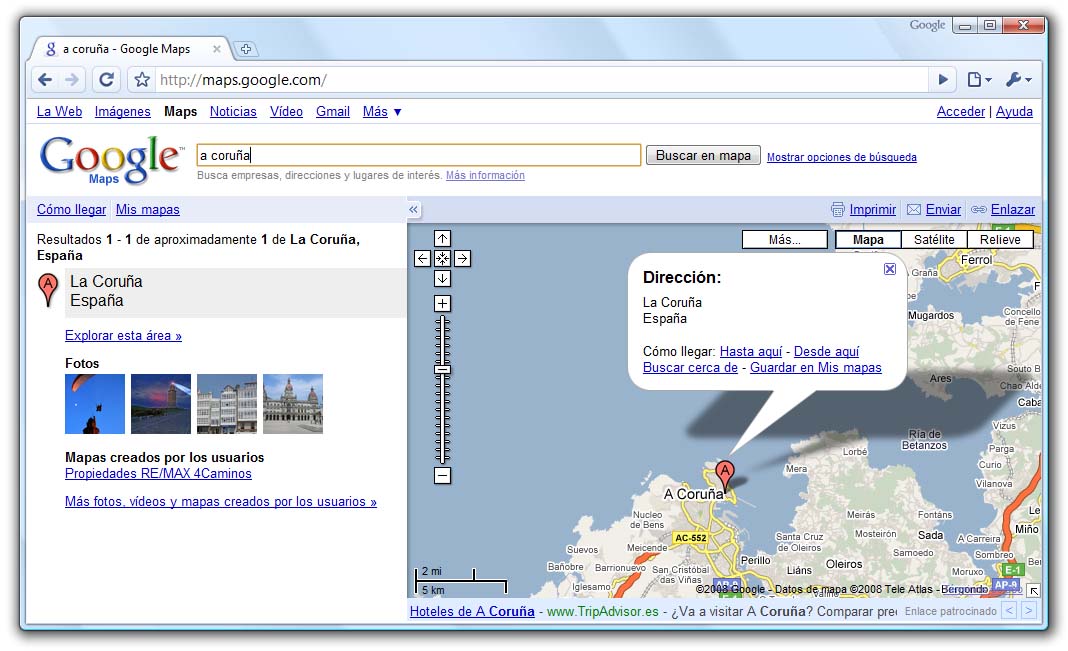Viewport: 1068px width, 651px height.
Task: Click the Acceder sign-in link
Action: click(960, 112)
